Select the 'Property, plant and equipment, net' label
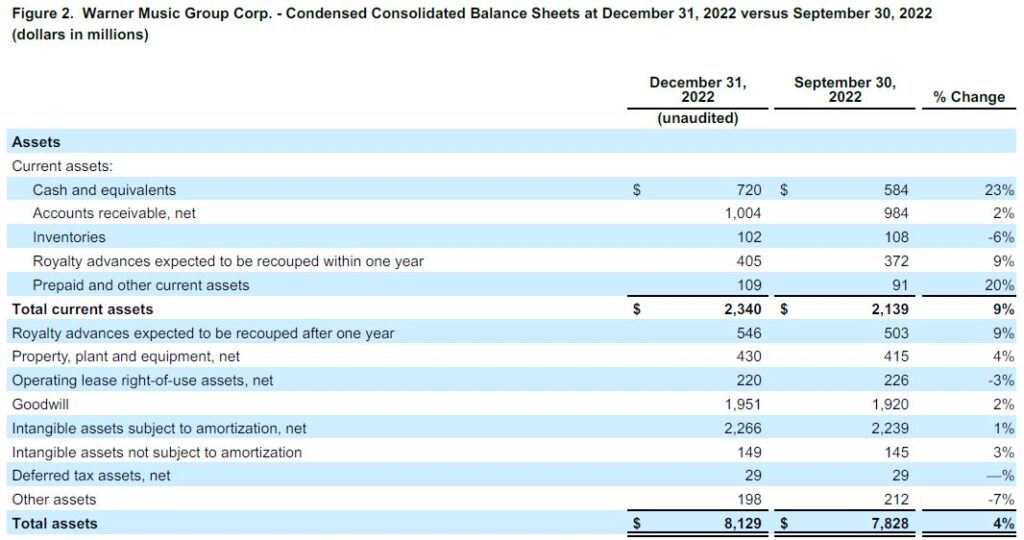The width and height of the screenshot is (1024, 540). tap(125, 357)
